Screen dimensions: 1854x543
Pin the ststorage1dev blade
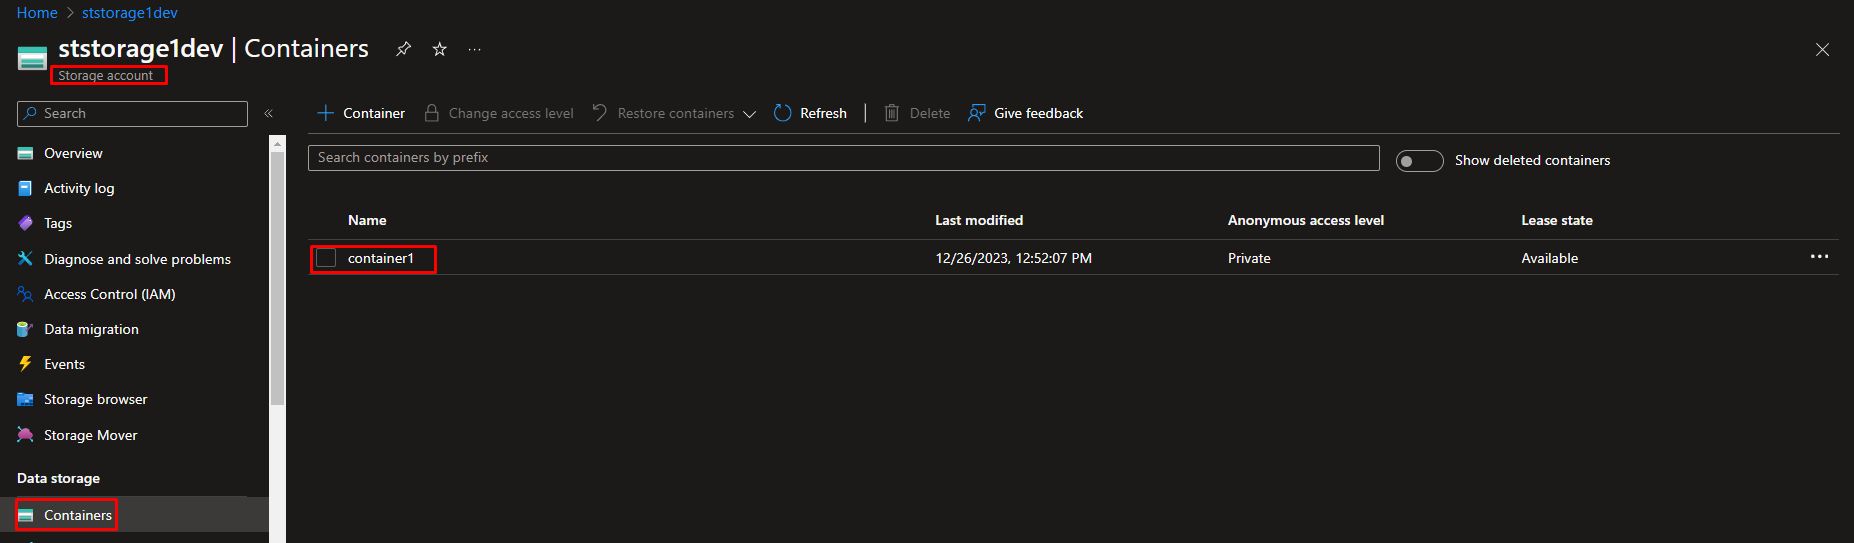click(403, 49)
